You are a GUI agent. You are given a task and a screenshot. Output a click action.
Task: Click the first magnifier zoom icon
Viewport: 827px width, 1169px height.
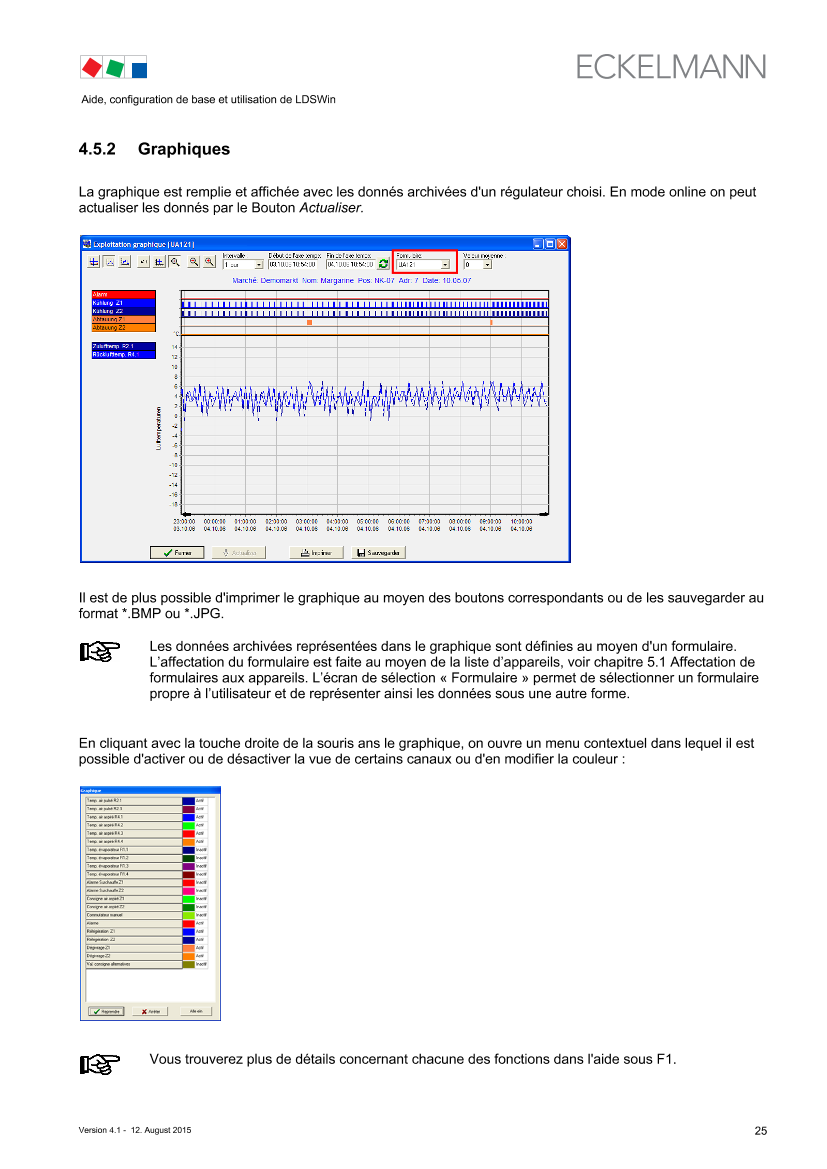175,262
